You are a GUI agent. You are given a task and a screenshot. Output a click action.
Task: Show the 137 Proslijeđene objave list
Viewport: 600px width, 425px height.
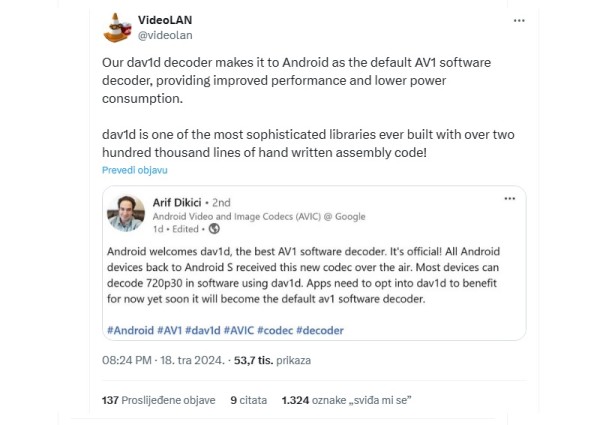(158, 399)
